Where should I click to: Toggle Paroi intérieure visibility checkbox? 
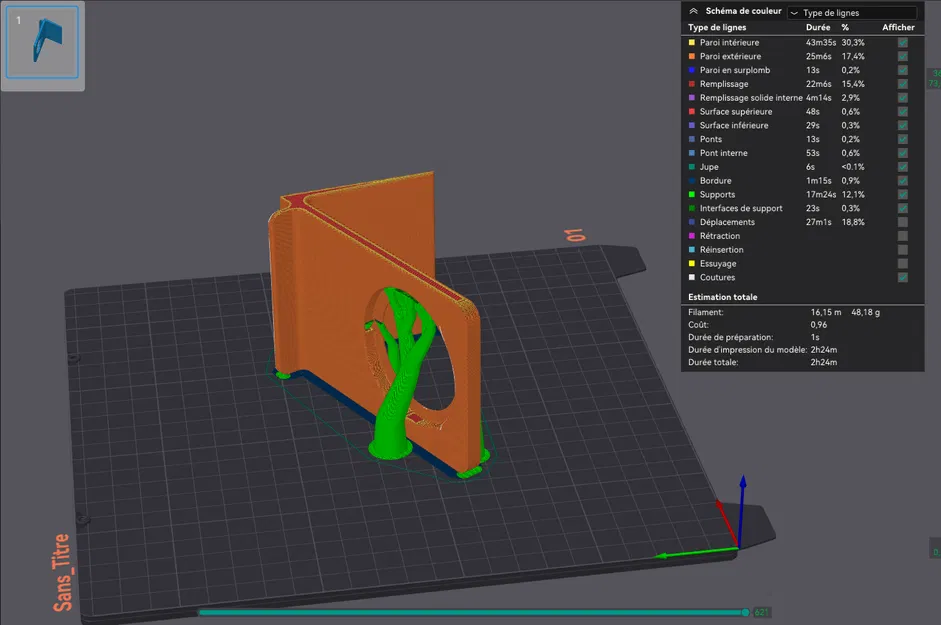click(903, 43)
